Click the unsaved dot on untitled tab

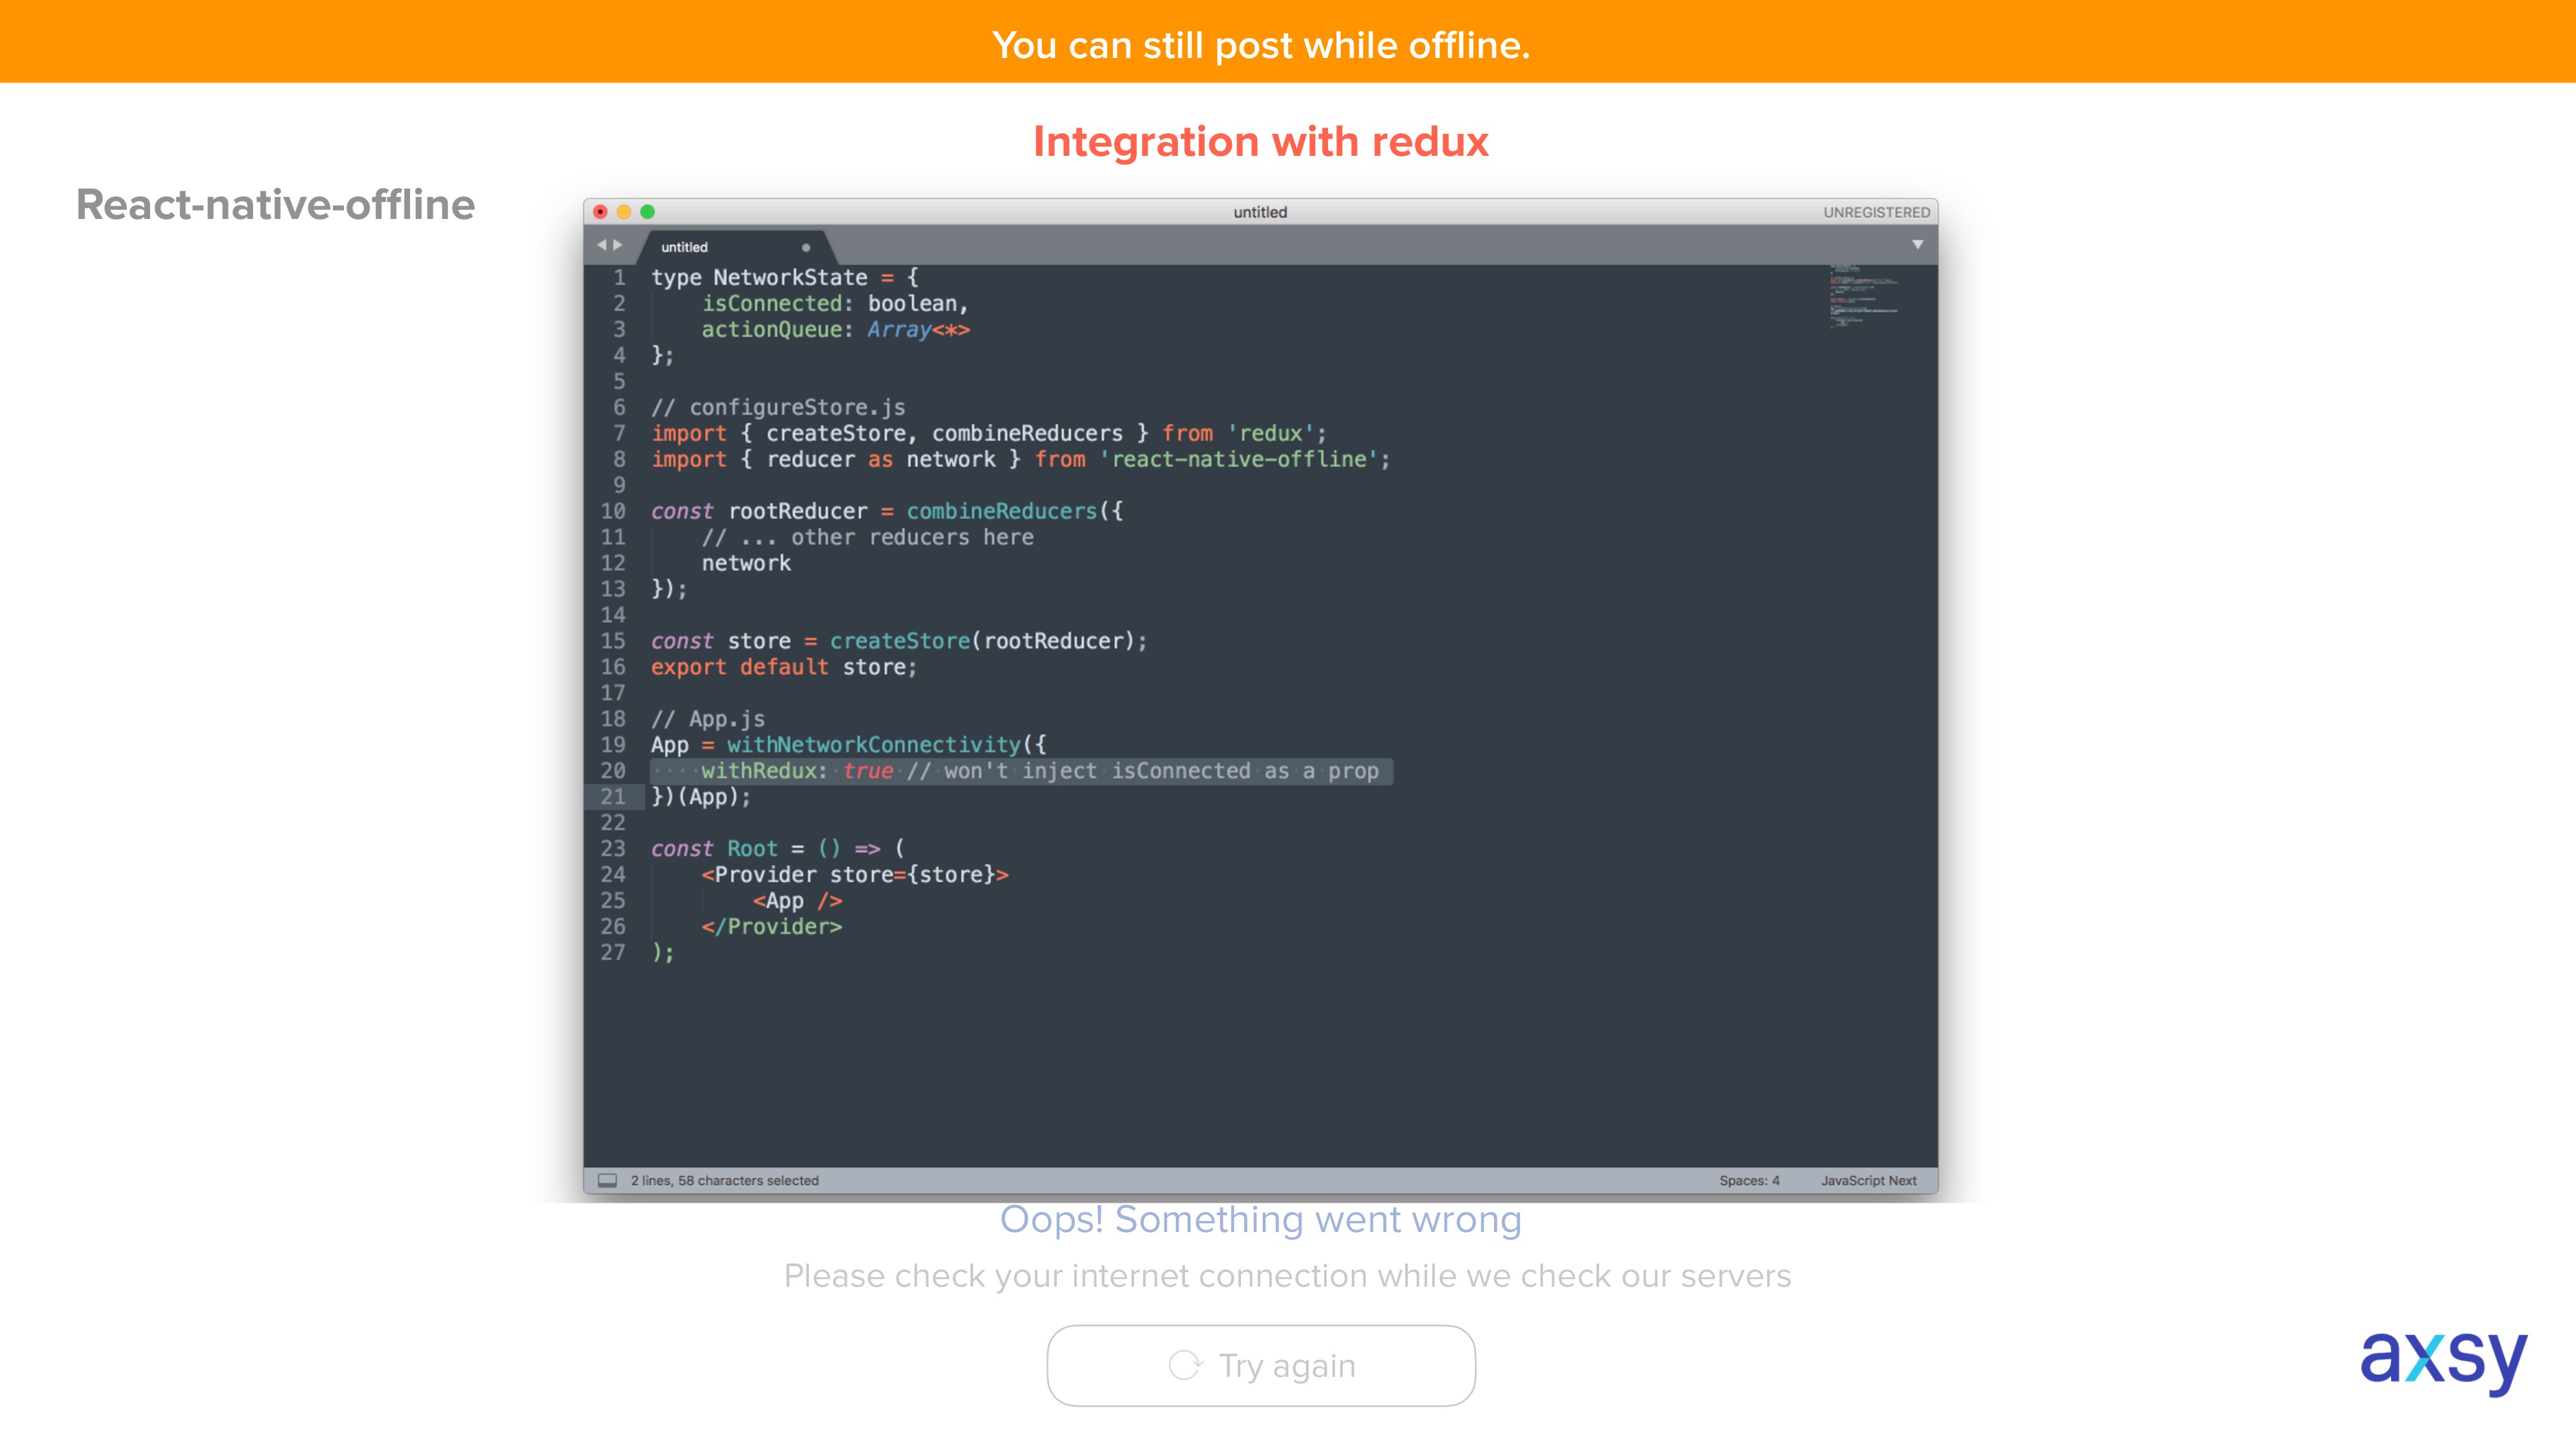tap(805, 247)
